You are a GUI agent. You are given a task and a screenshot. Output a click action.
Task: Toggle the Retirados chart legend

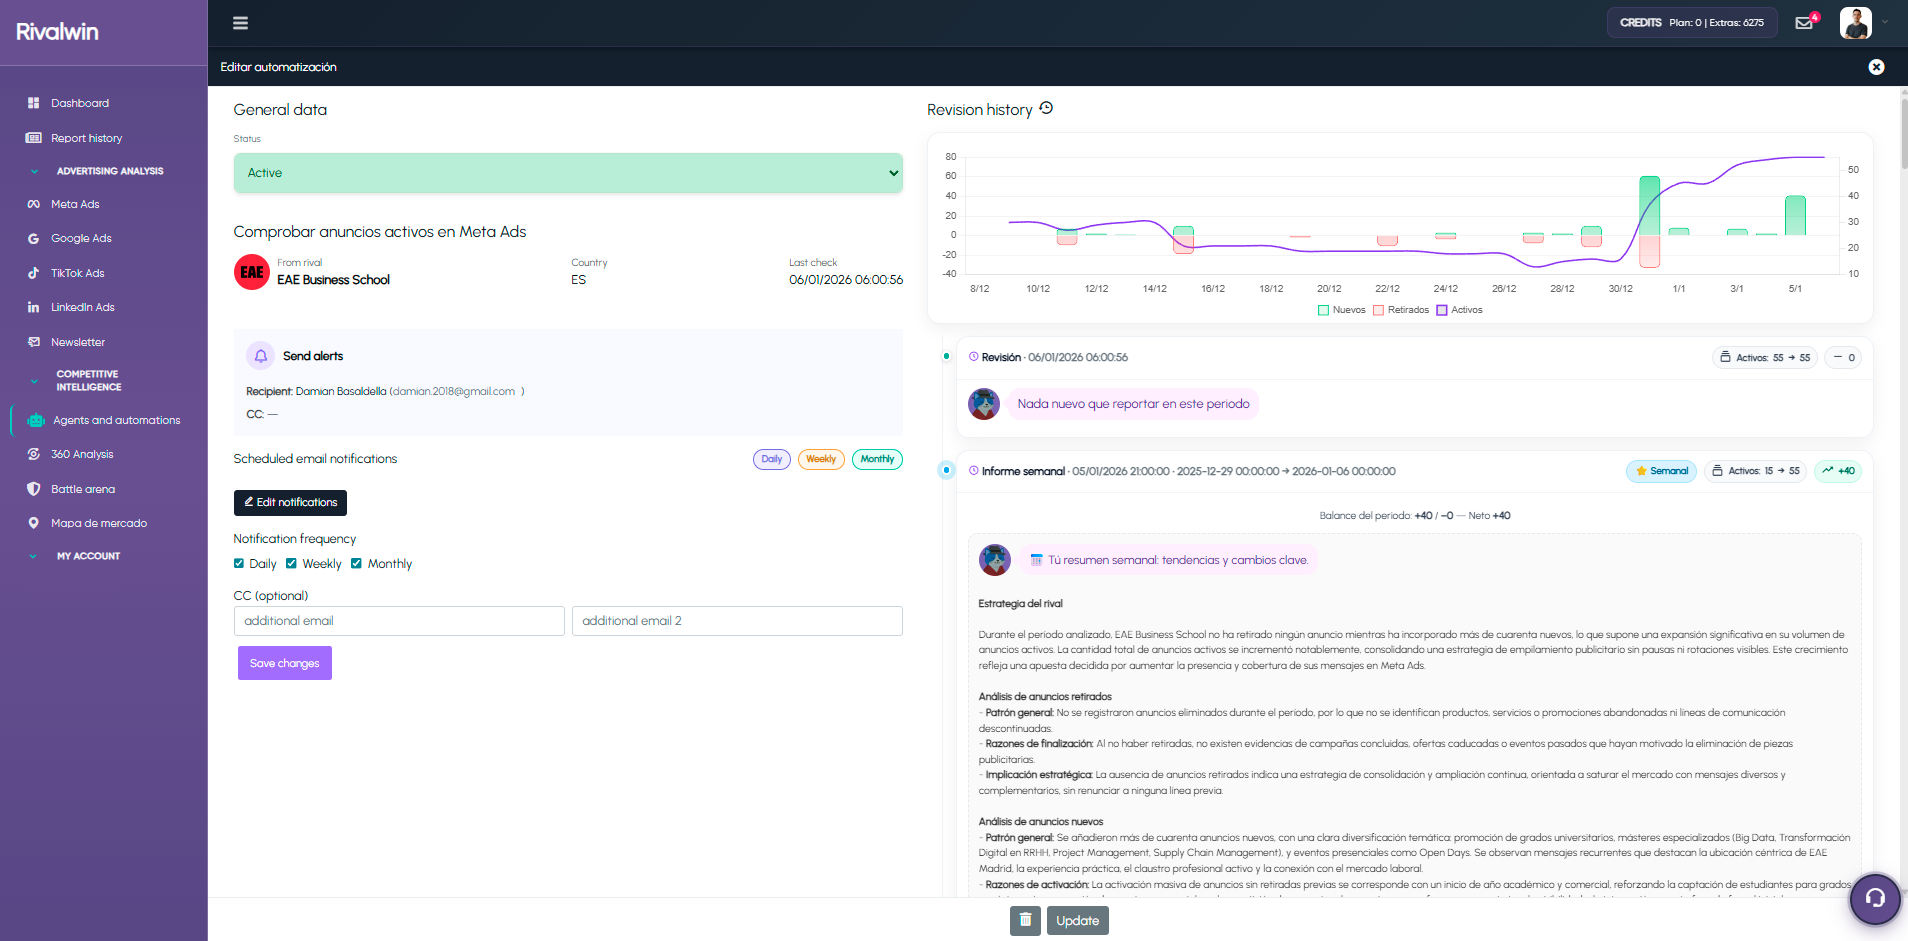tap(1401, 310)
